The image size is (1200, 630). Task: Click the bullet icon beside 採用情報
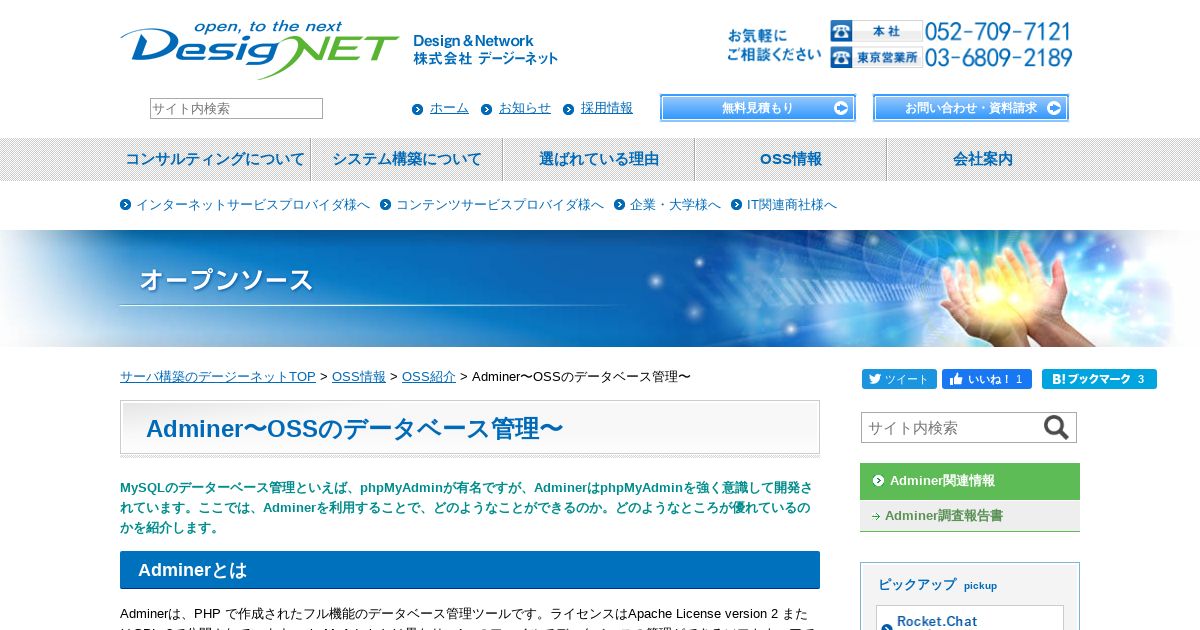point(569,109)
